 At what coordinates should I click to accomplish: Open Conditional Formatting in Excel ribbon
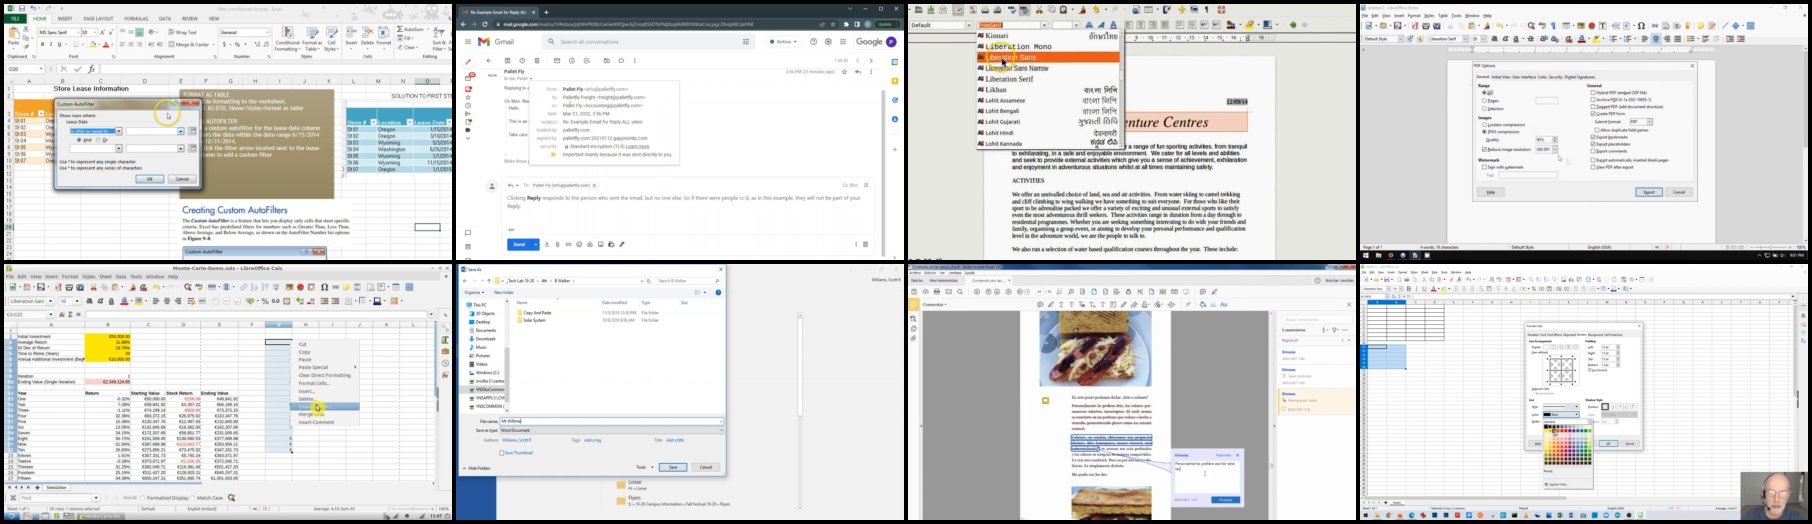point(287,39)
